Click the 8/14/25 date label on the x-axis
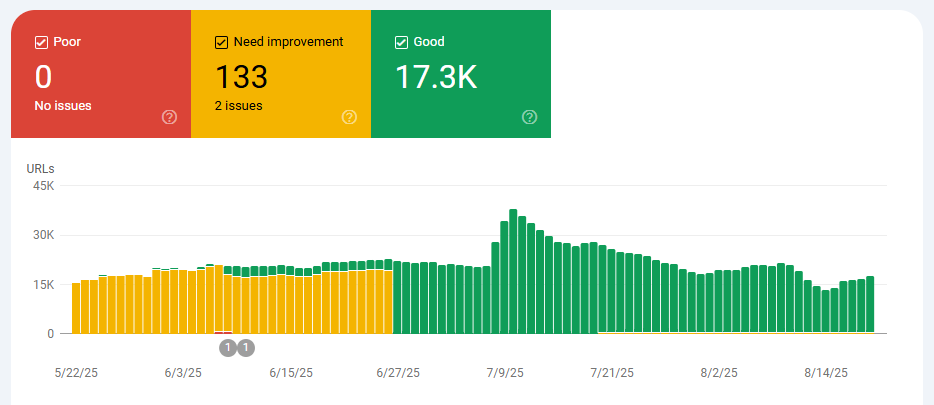The height and width of the screenshot is (405, 934). pos(827,373)
